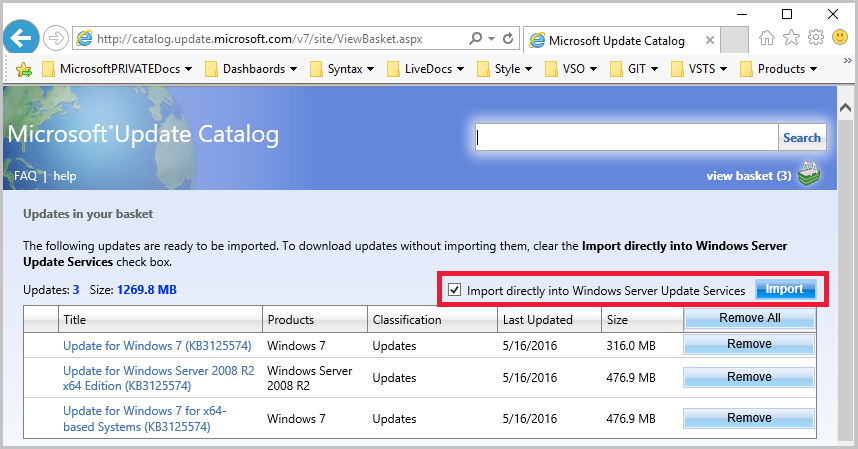Click the Search button

click(802, 137)
